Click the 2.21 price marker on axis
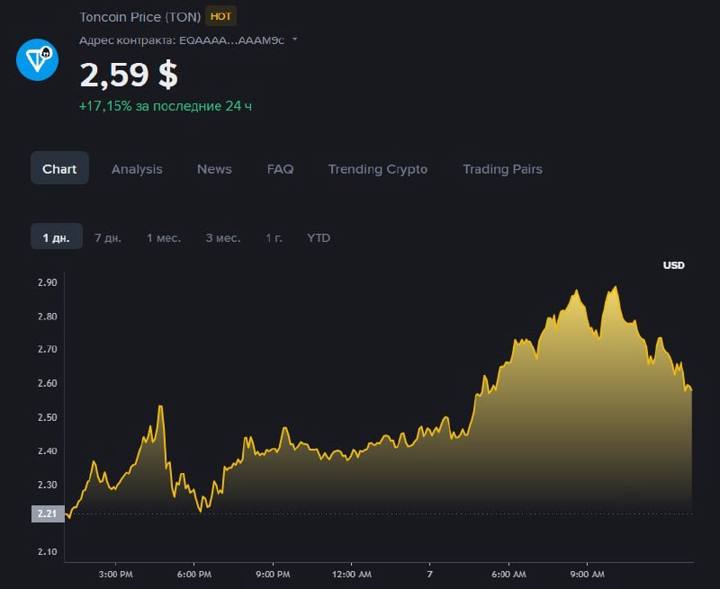Screen dimensions: 720x589 point(48,514)
